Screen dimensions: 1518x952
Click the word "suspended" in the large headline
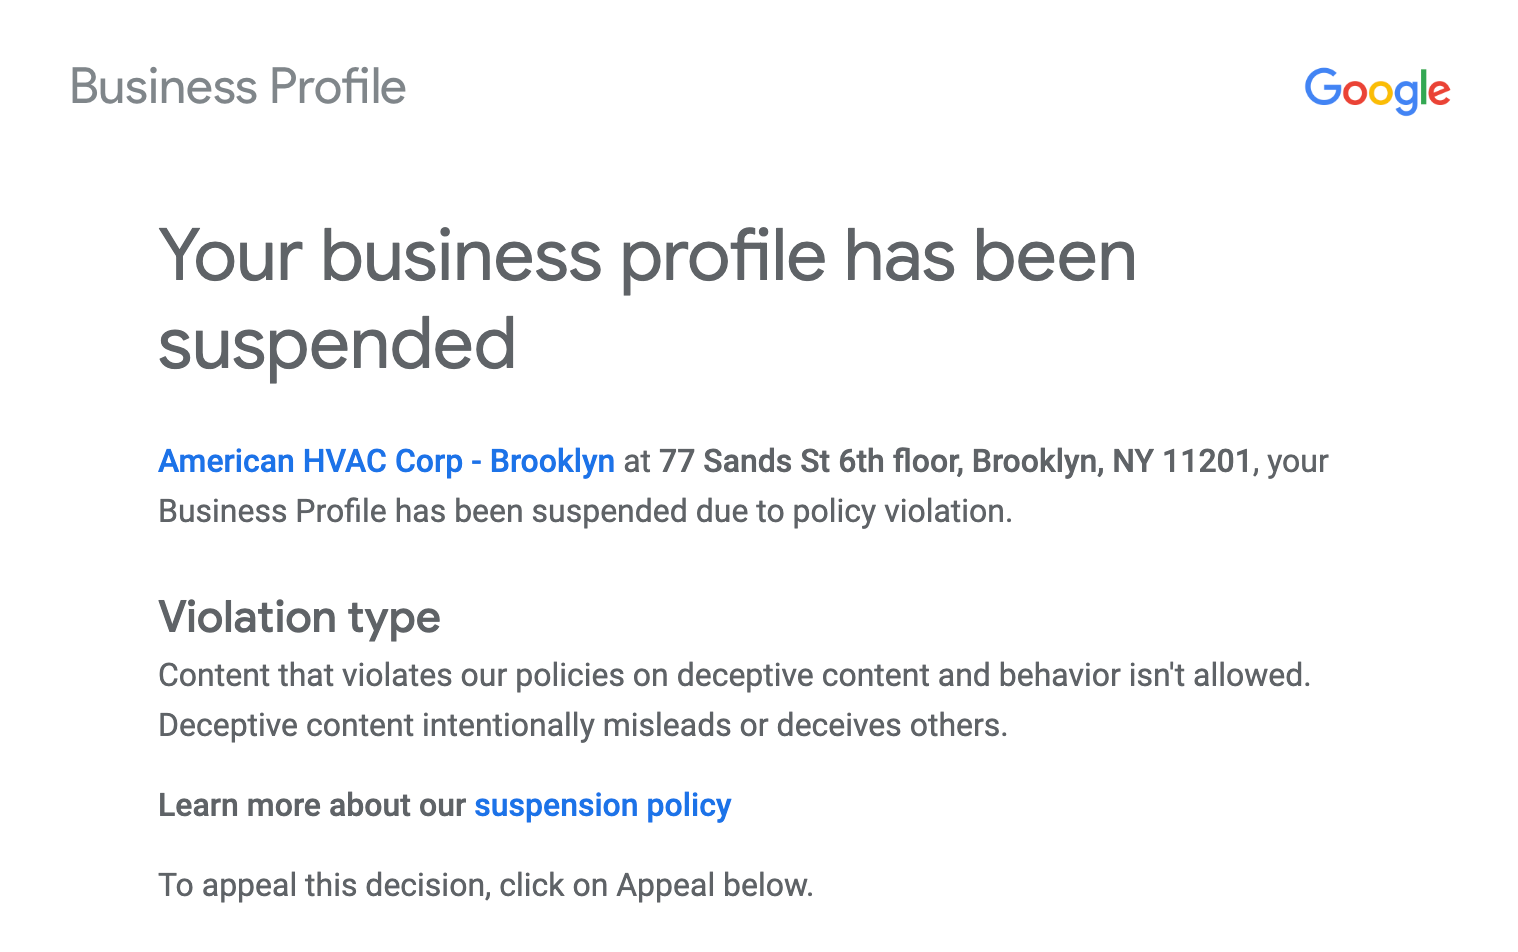[337, 344]
